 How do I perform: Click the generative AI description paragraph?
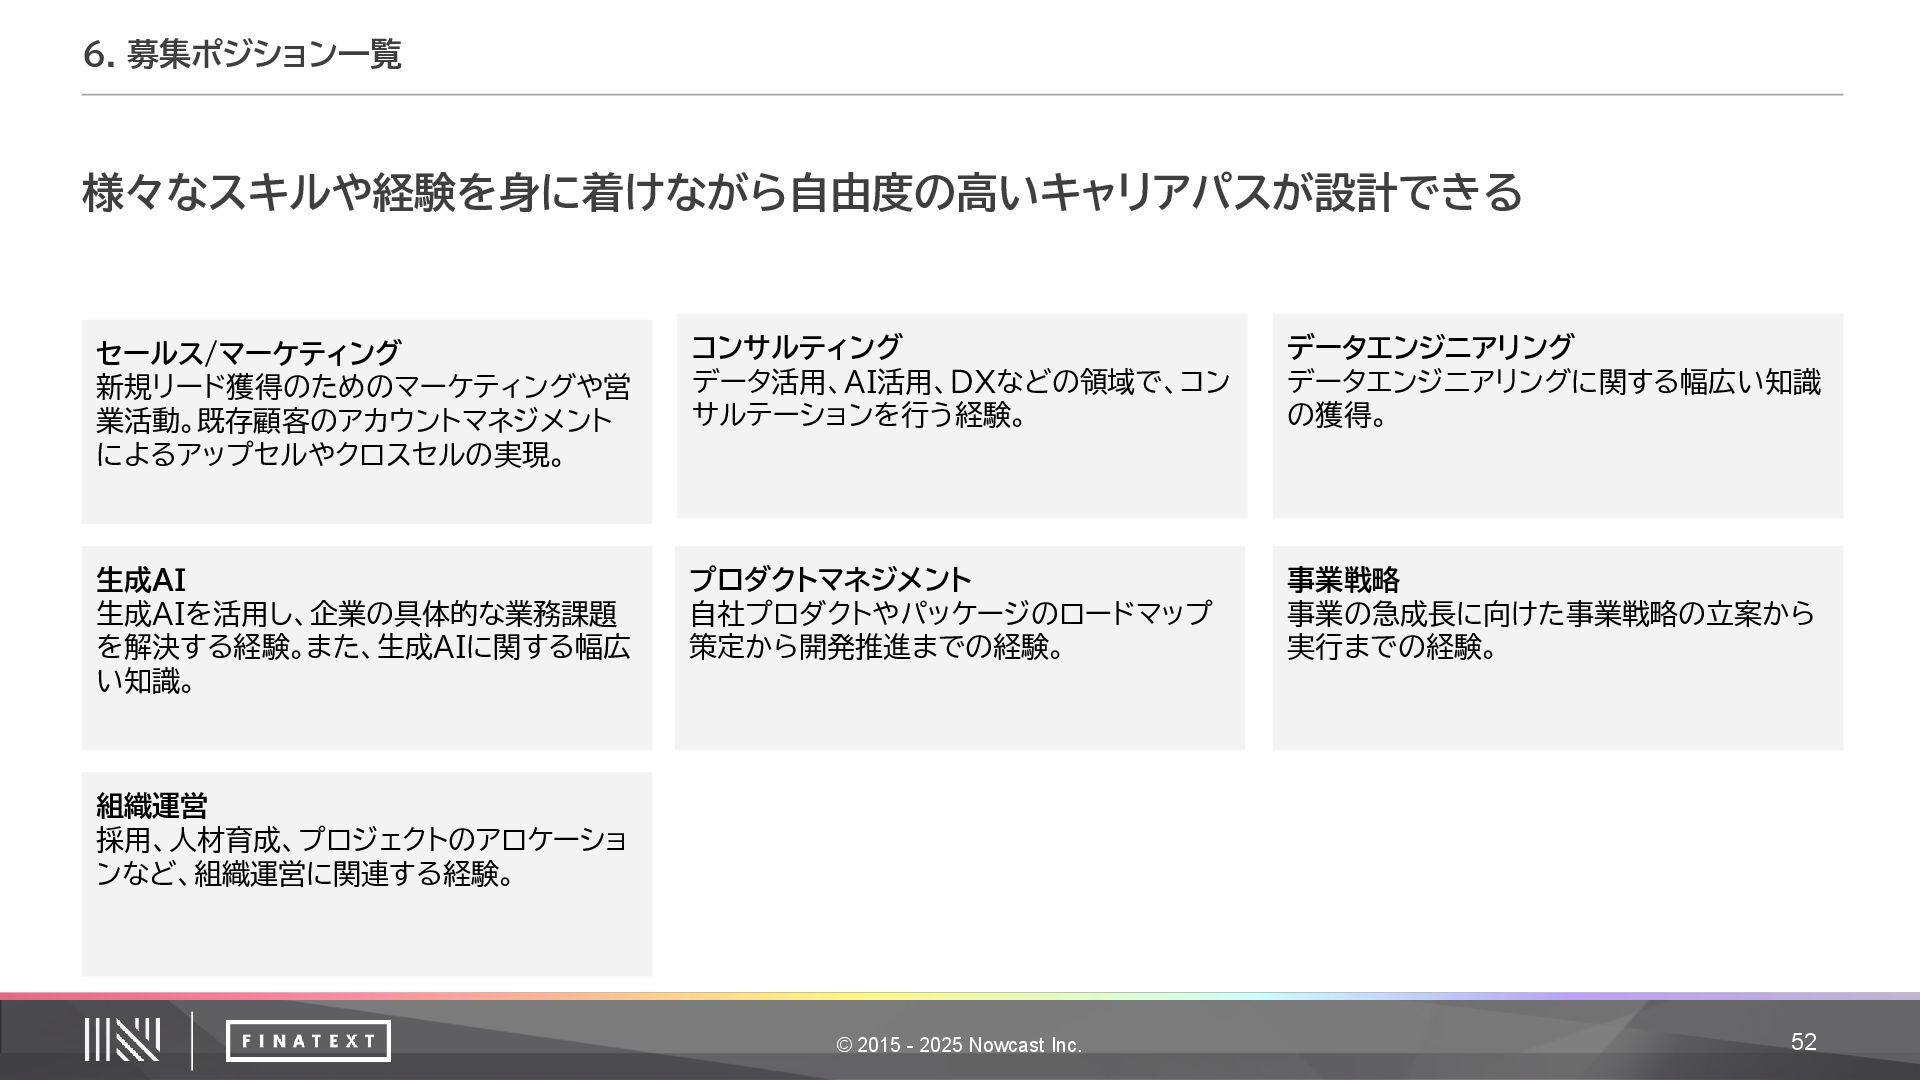click(x=362, y=647)
